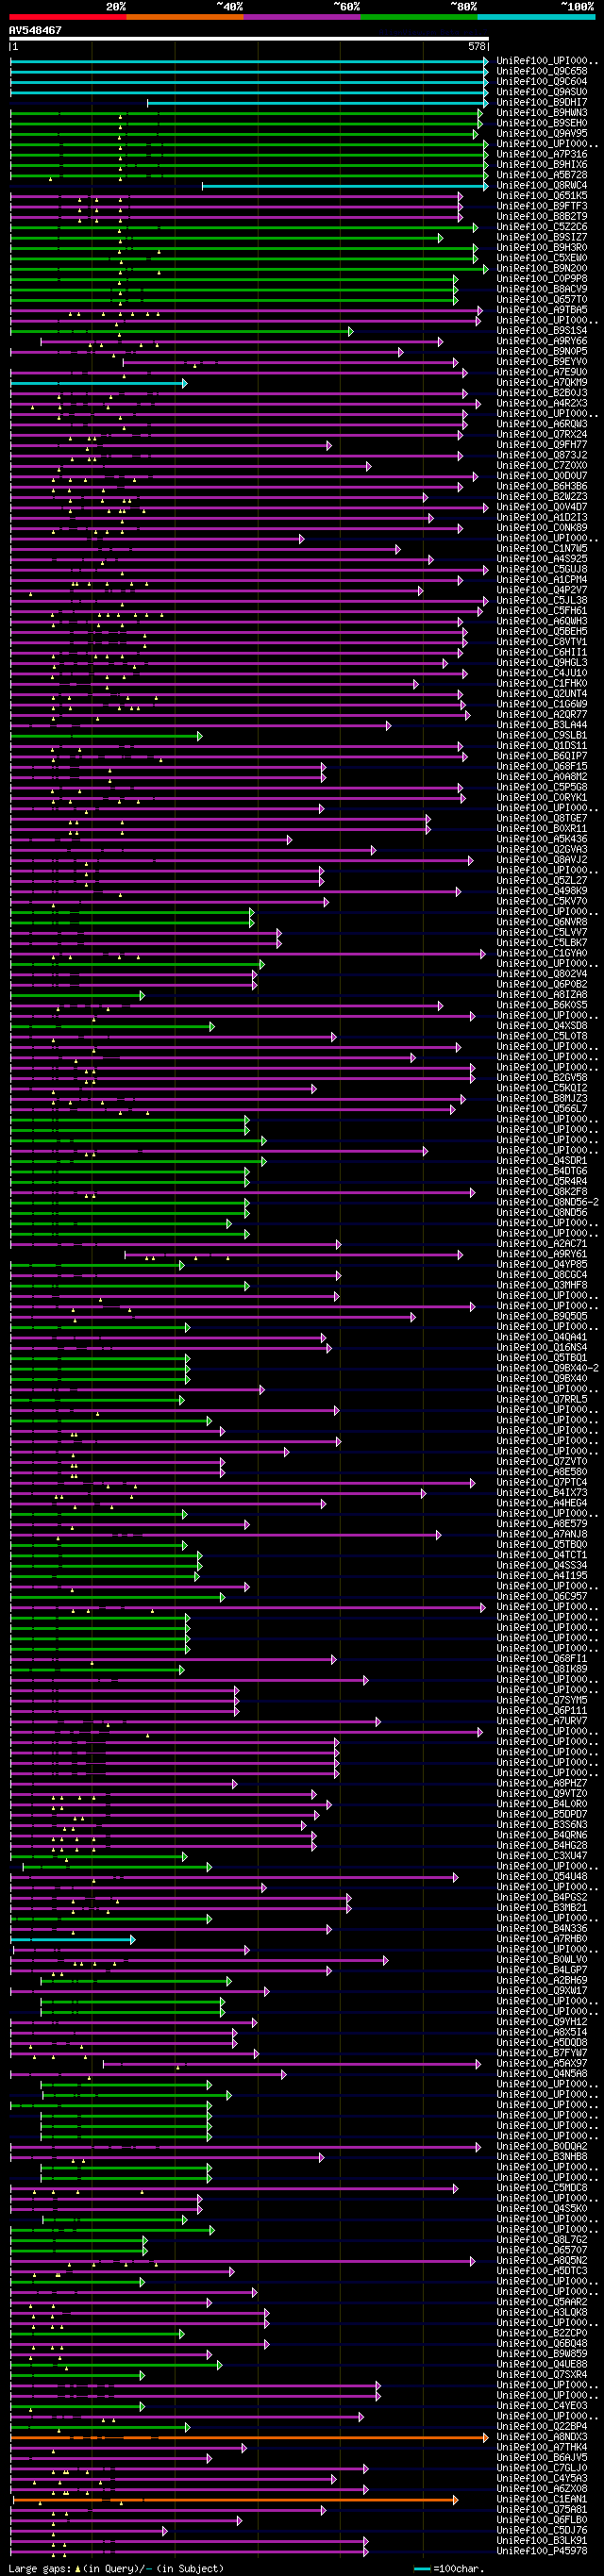Click the UniRef100_C5JL38 hit label
The width and height of the screenshot is (604, 2576).
tap(542, 600)
